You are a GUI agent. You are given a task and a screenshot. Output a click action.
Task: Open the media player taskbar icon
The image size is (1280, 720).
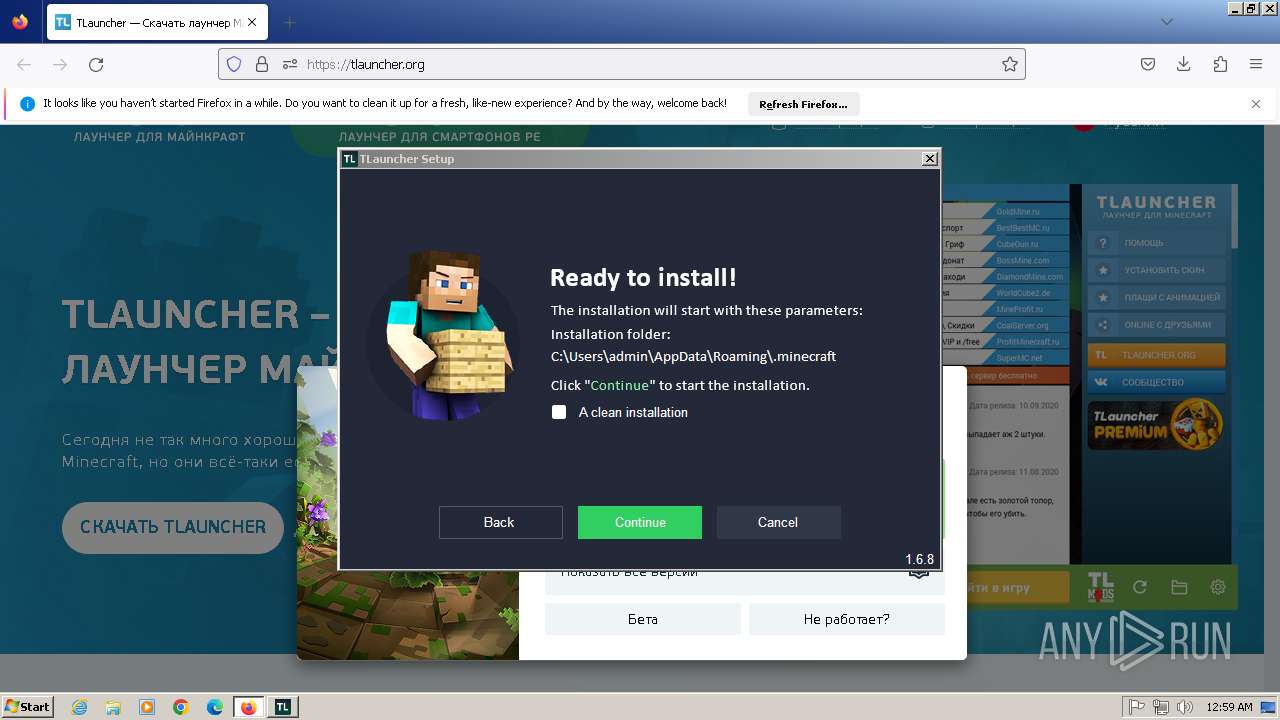[147, 707]
